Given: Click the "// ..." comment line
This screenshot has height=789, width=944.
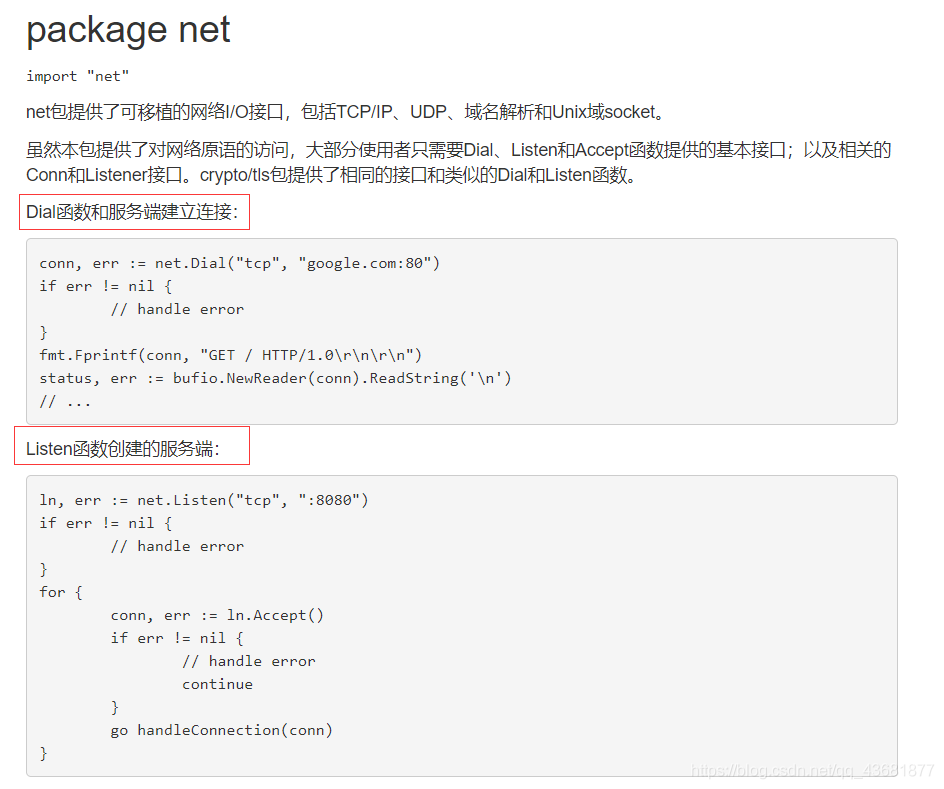Looking at the screenshot, I should pyautogui.click(x=65, y=401).
